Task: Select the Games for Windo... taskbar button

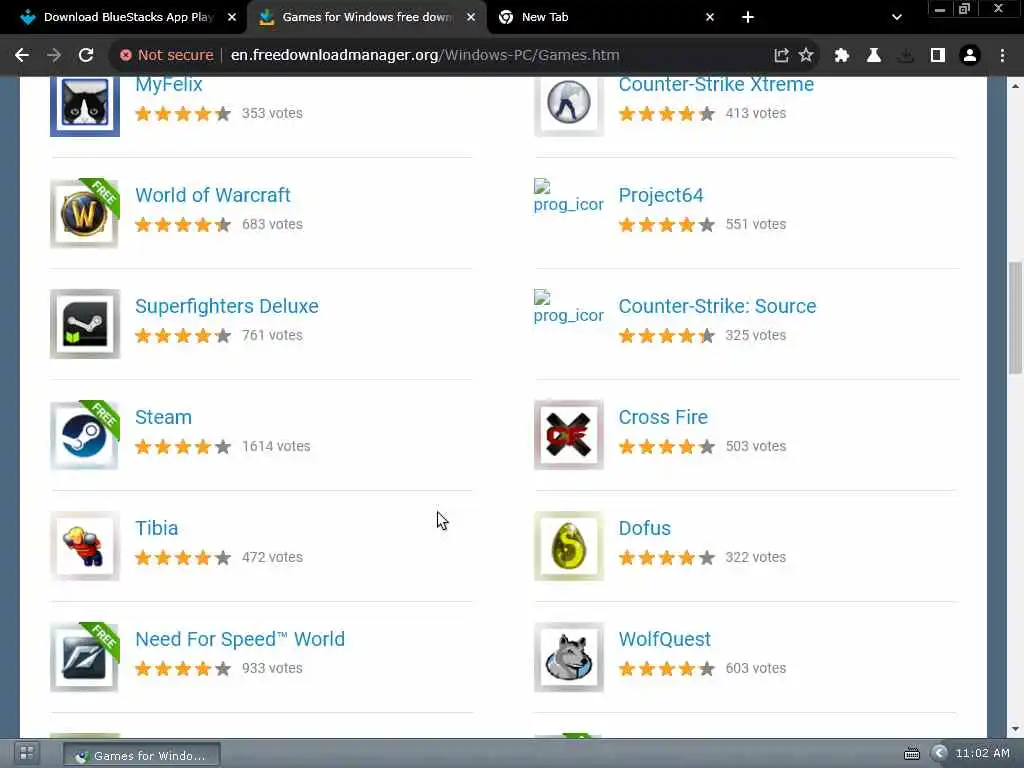Action: click(141, 756)
